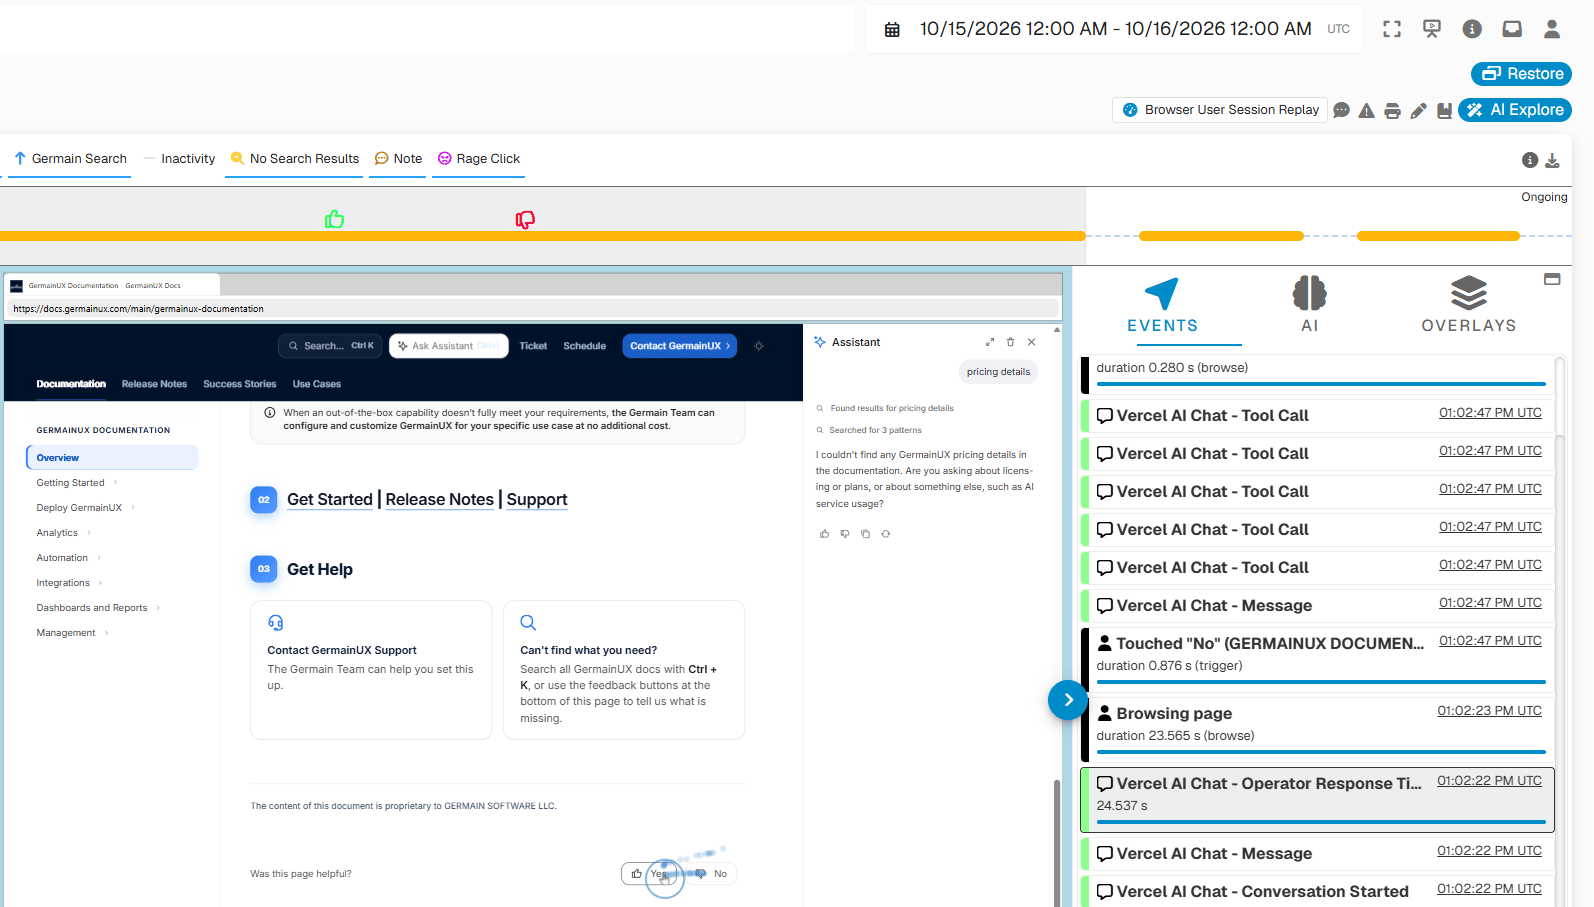The height and width of the screenshot is (907, 1594).
Task: Click the thumbs-down marker on the session timeline
Action: click(x=525, y=219)
